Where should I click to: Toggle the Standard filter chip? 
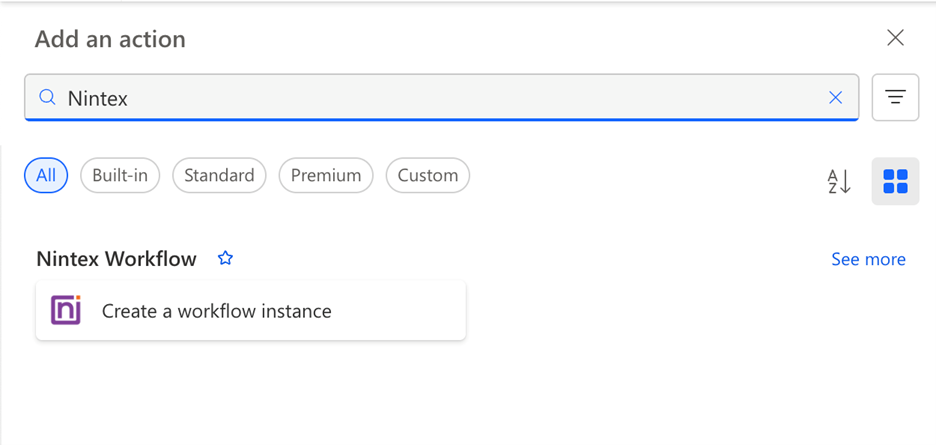[x=219, y=176]
